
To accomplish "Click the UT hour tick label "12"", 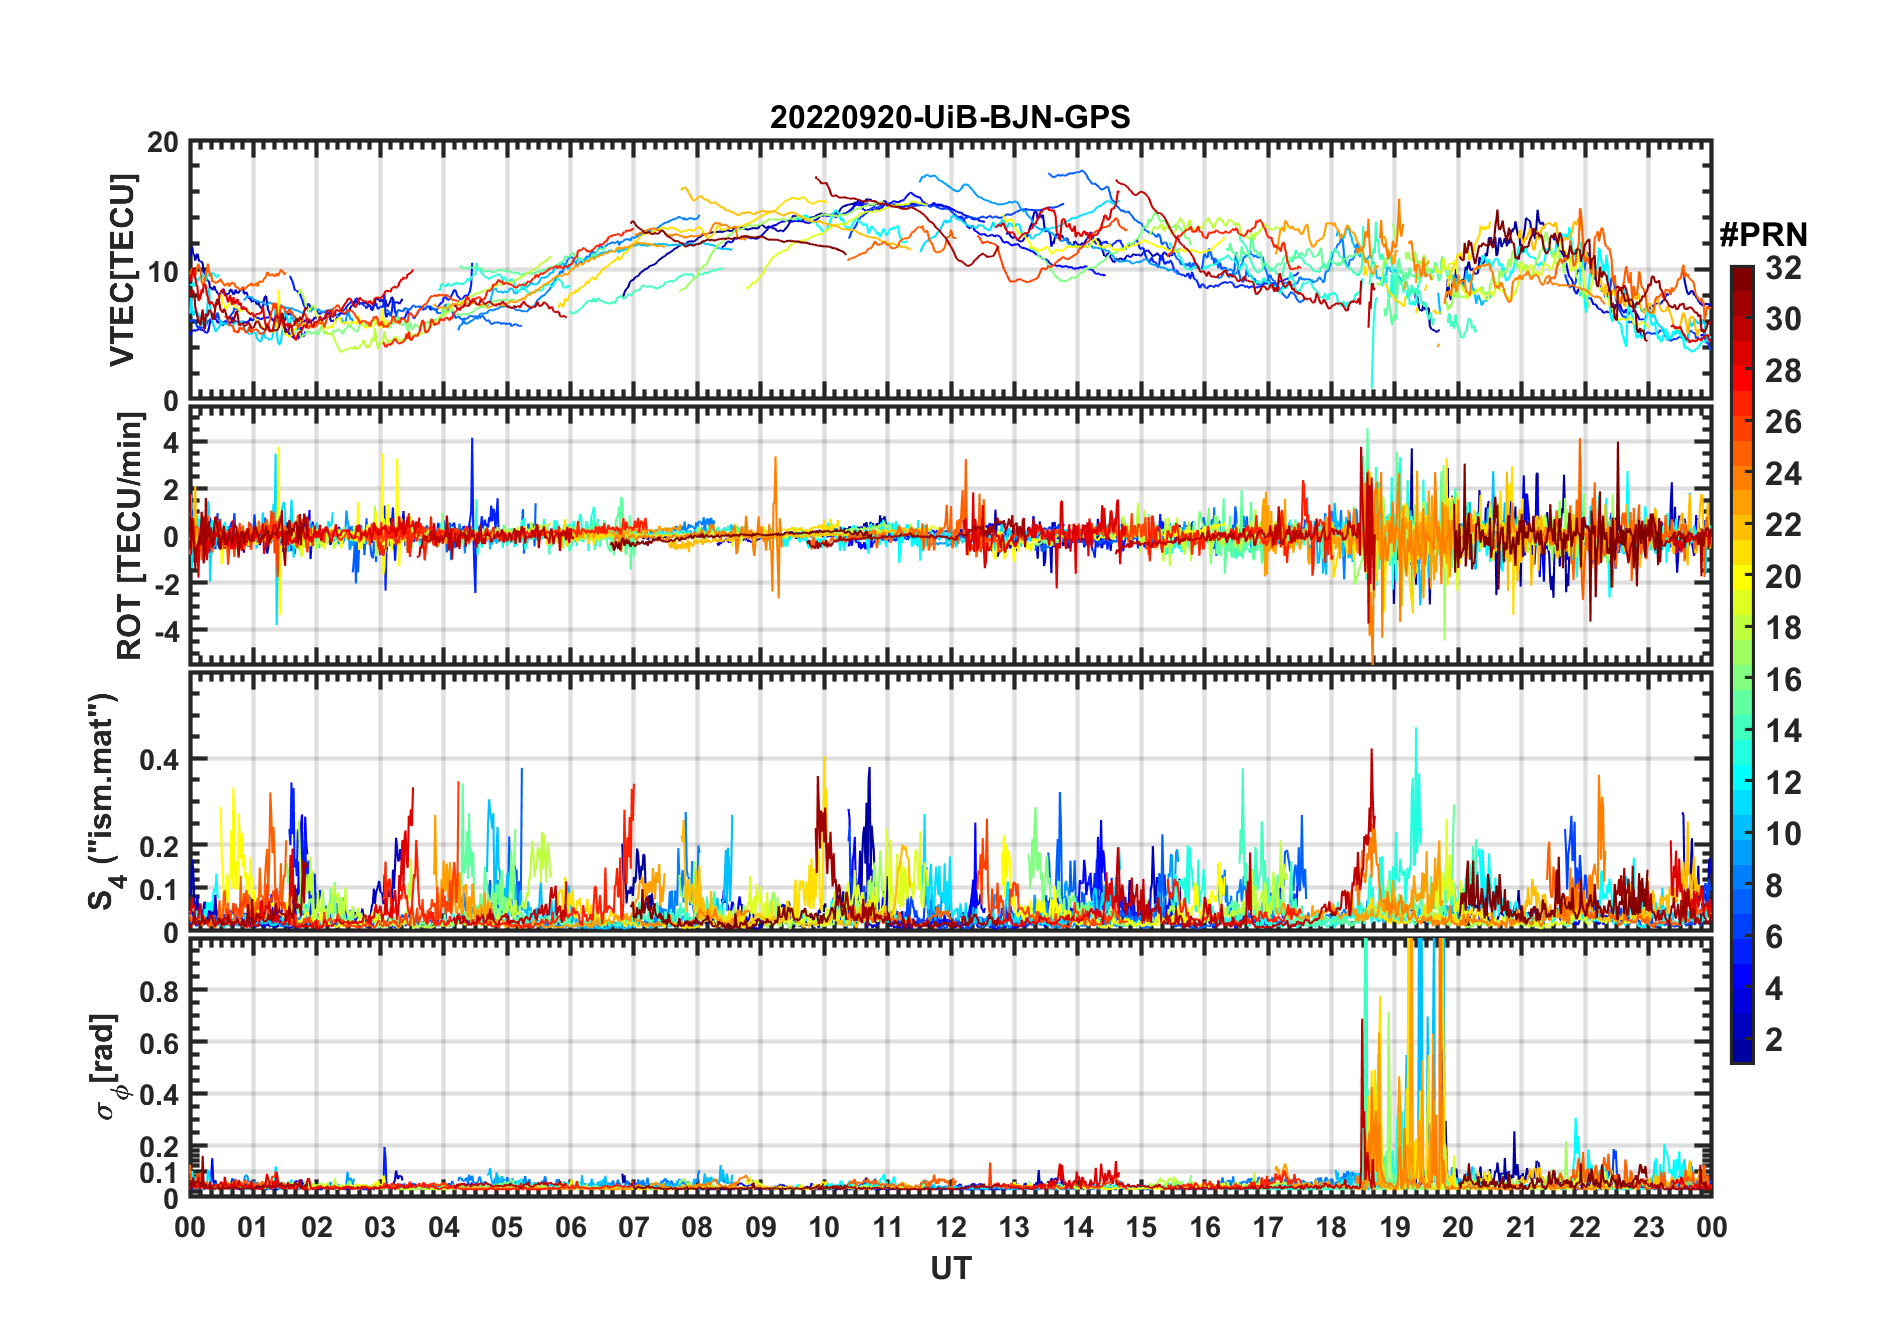I will 951,1227.
